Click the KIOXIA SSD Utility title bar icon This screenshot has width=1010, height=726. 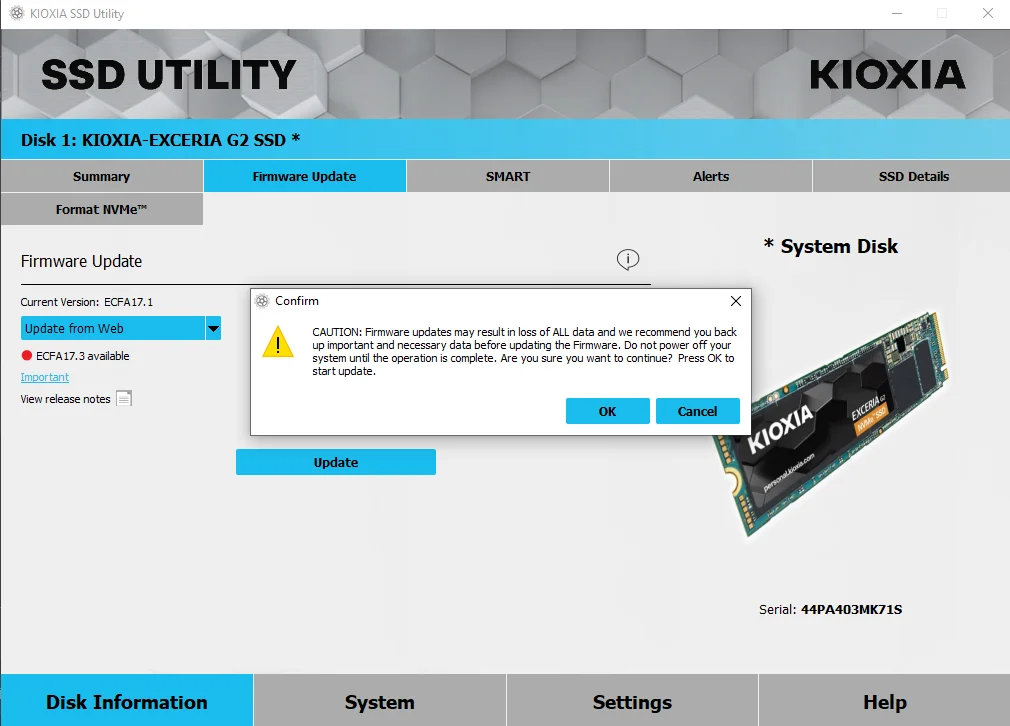pyautogui.click(x=17, y=13)
